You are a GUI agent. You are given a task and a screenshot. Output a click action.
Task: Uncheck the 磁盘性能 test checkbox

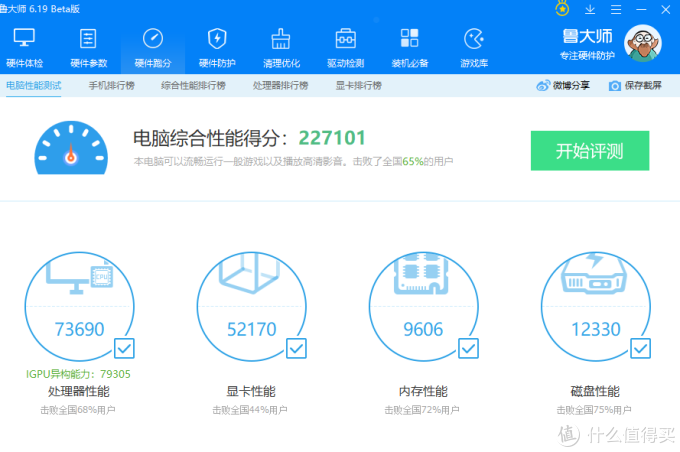tap(641, 348)
